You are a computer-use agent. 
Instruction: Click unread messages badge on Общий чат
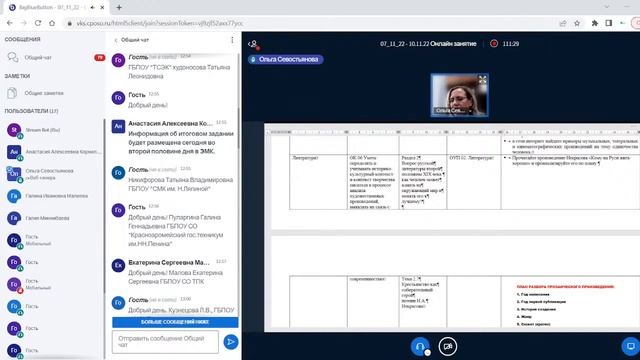(99, 58)
